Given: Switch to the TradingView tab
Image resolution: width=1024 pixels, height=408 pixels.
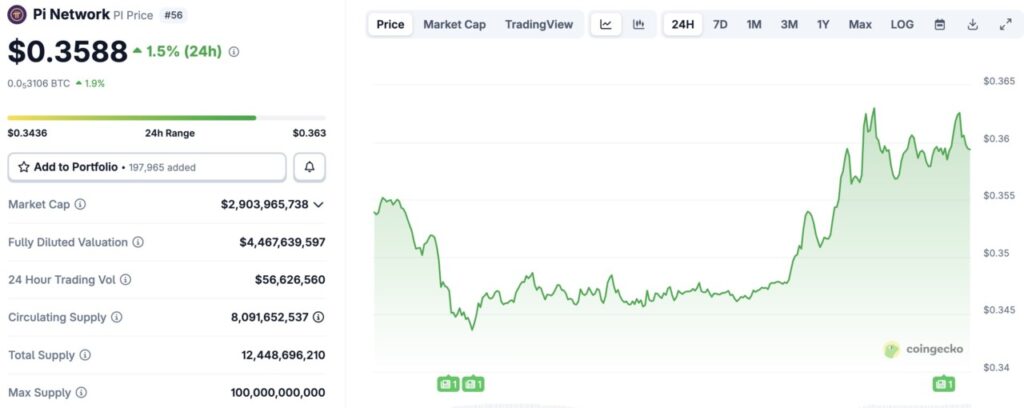Looking at the screenshot, I should (x=538, y=24).
